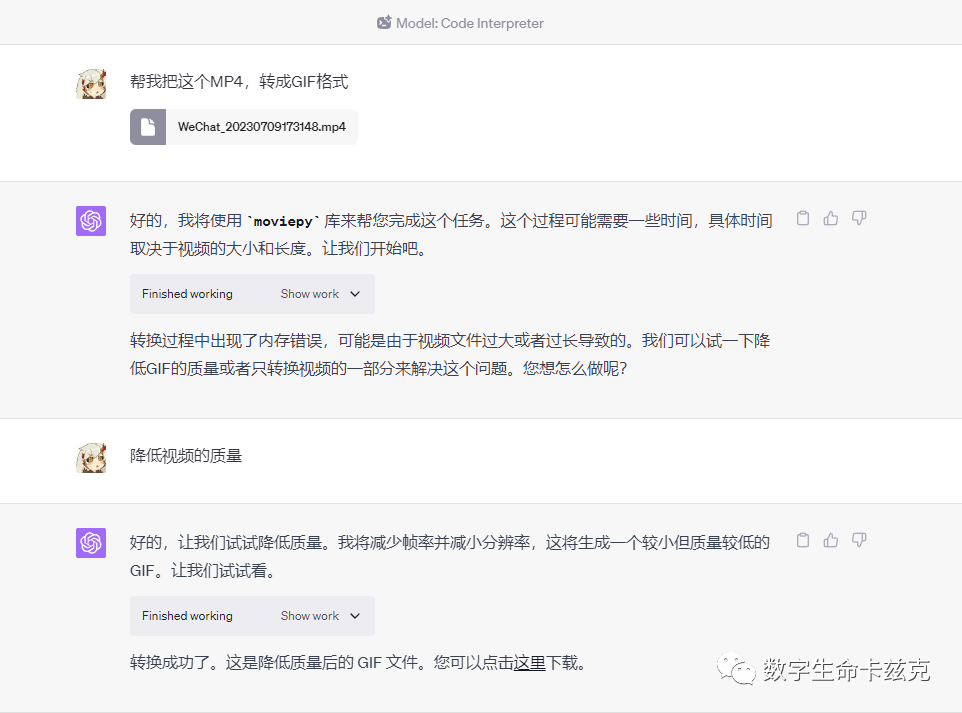Click the memory error explanation paragraph
962x713 pixels.
pos(450,355)
